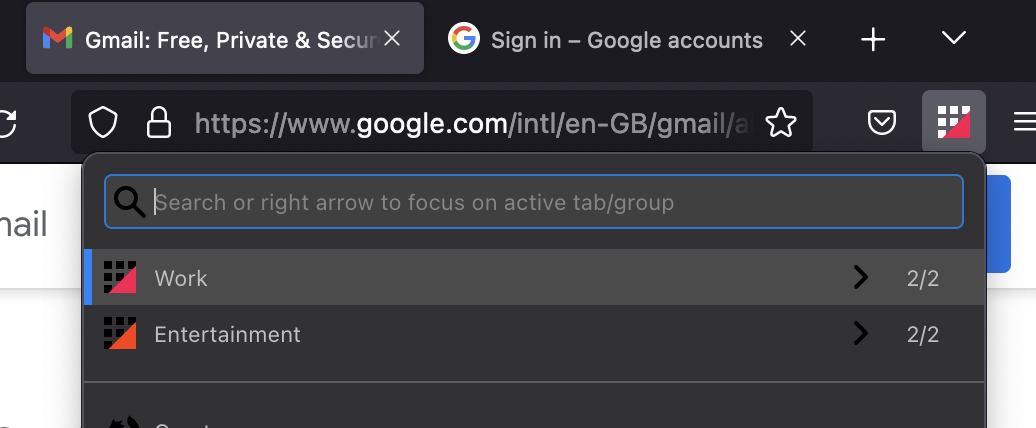
Task: Click the Work group's grid icon
Action: [x=120, y=278]
